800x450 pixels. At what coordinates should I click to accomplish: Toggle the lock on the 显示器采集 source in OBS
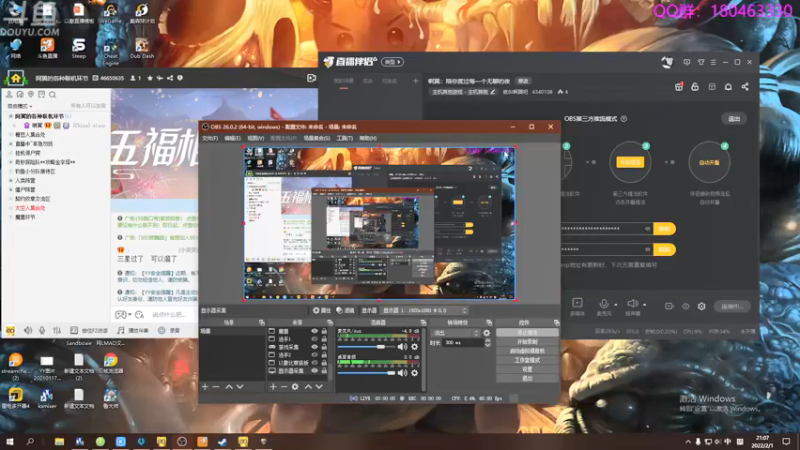click(324, 371)
